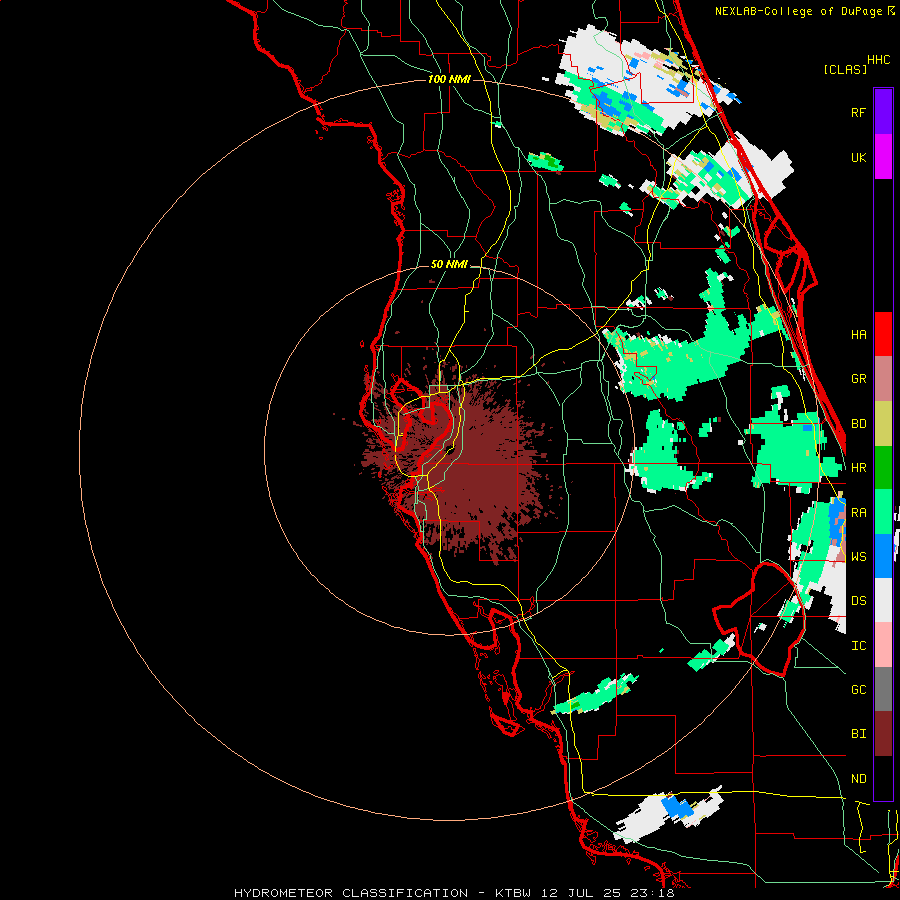Click the "HHC" product label
The width and height of the screenshot is (900, 900).
point(878,60)
